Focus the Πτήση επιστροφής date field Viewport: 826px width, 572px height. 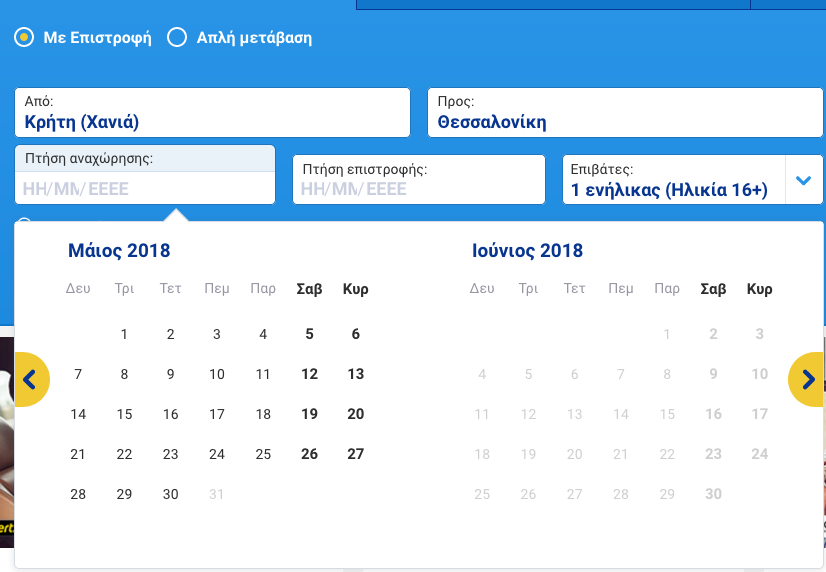click(419, 180)
